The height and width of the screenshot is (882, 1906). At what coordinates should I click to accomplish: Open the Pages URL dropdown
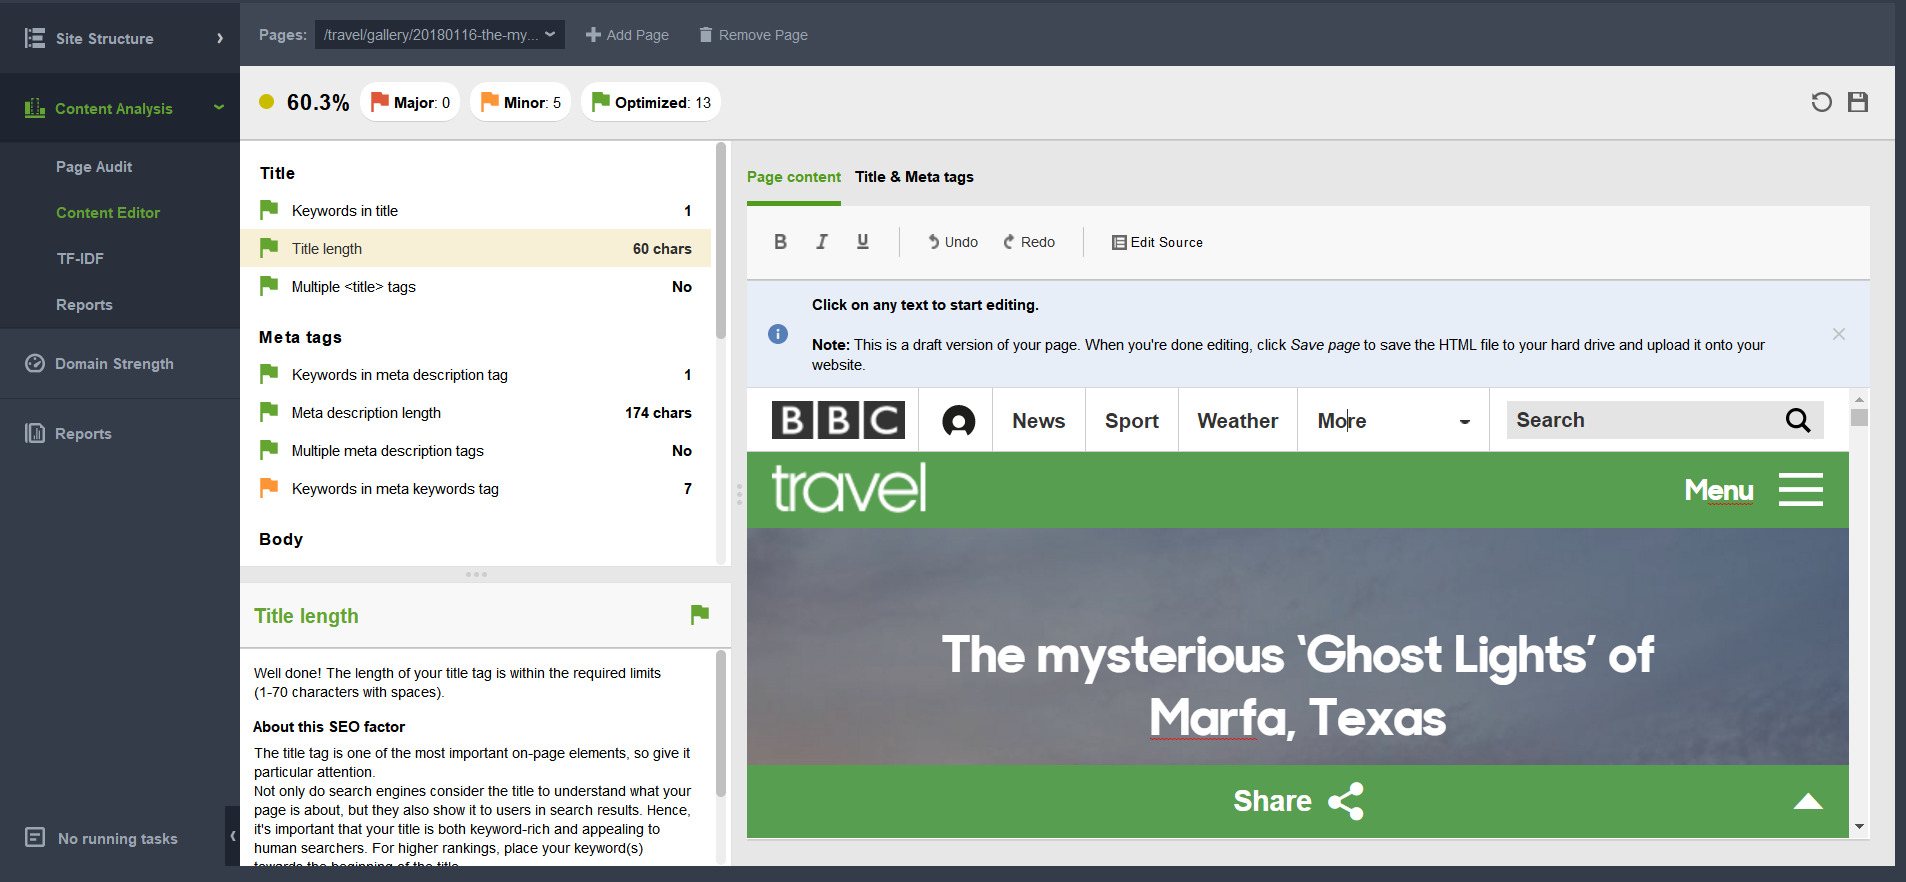439,35
